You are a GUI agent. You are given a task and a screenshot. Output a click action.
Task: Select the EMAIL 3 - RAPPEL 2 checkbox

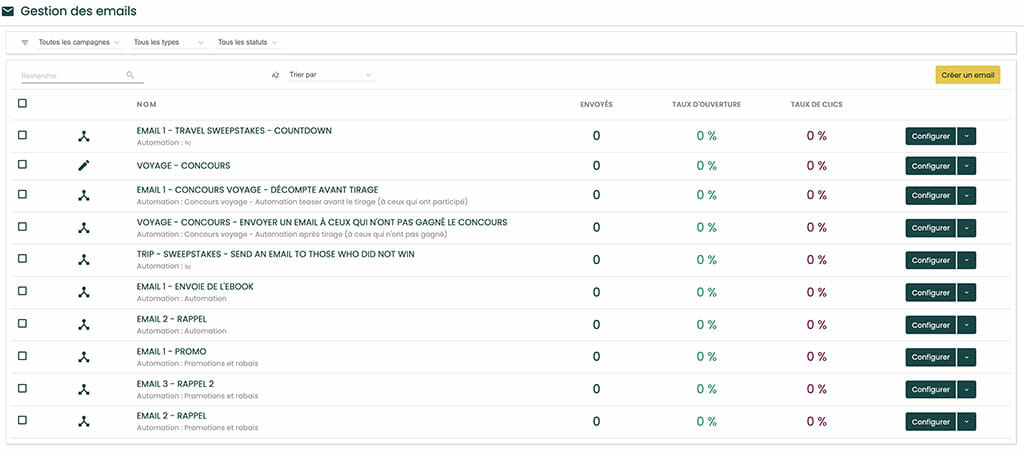click(22, 388)
